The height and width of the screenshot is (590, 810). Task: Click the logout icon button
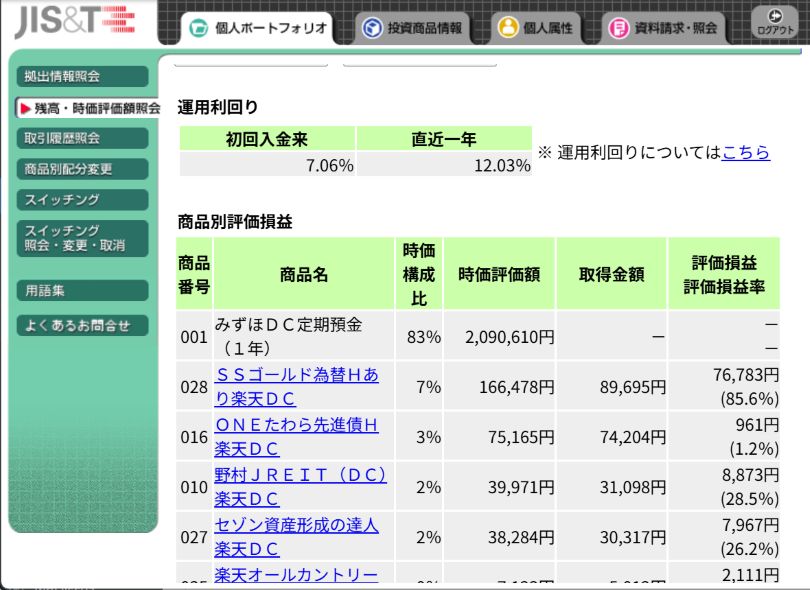(x=775, y=23)
